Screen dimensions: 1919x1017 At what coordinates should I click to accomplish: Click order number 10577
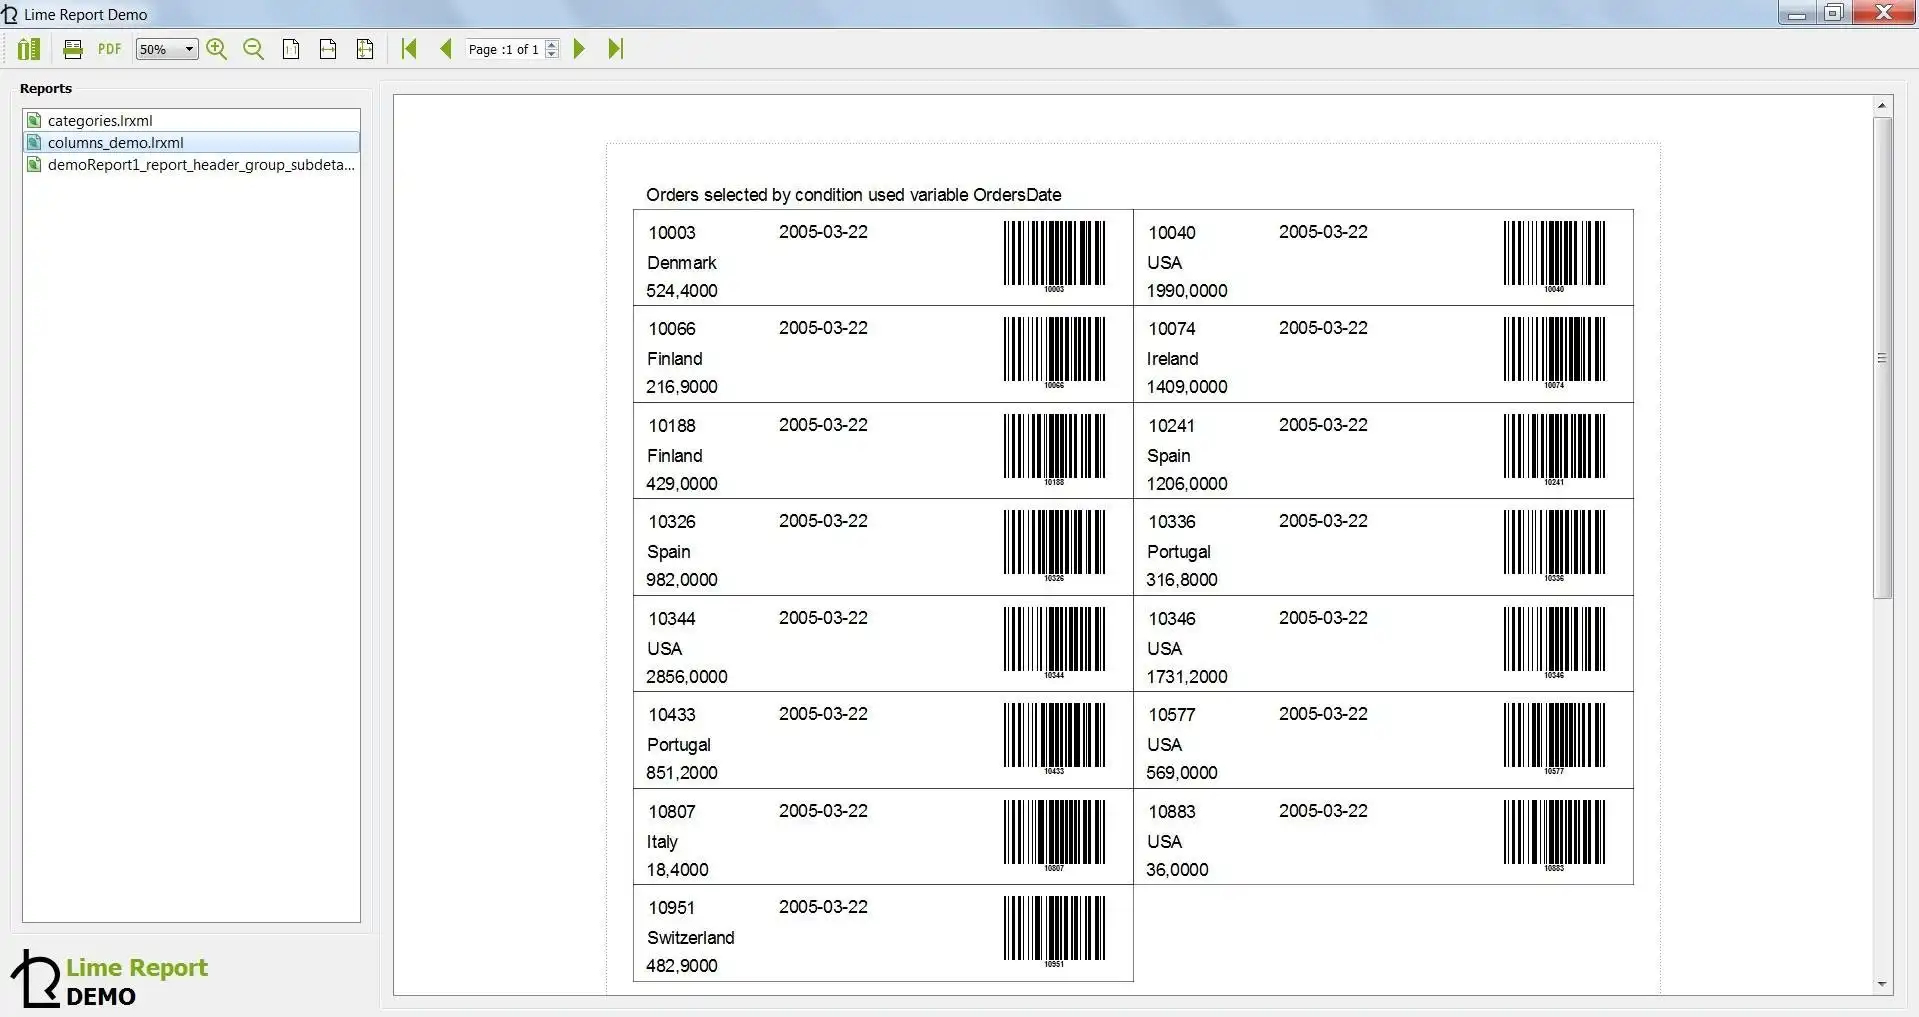point(1172,715)
